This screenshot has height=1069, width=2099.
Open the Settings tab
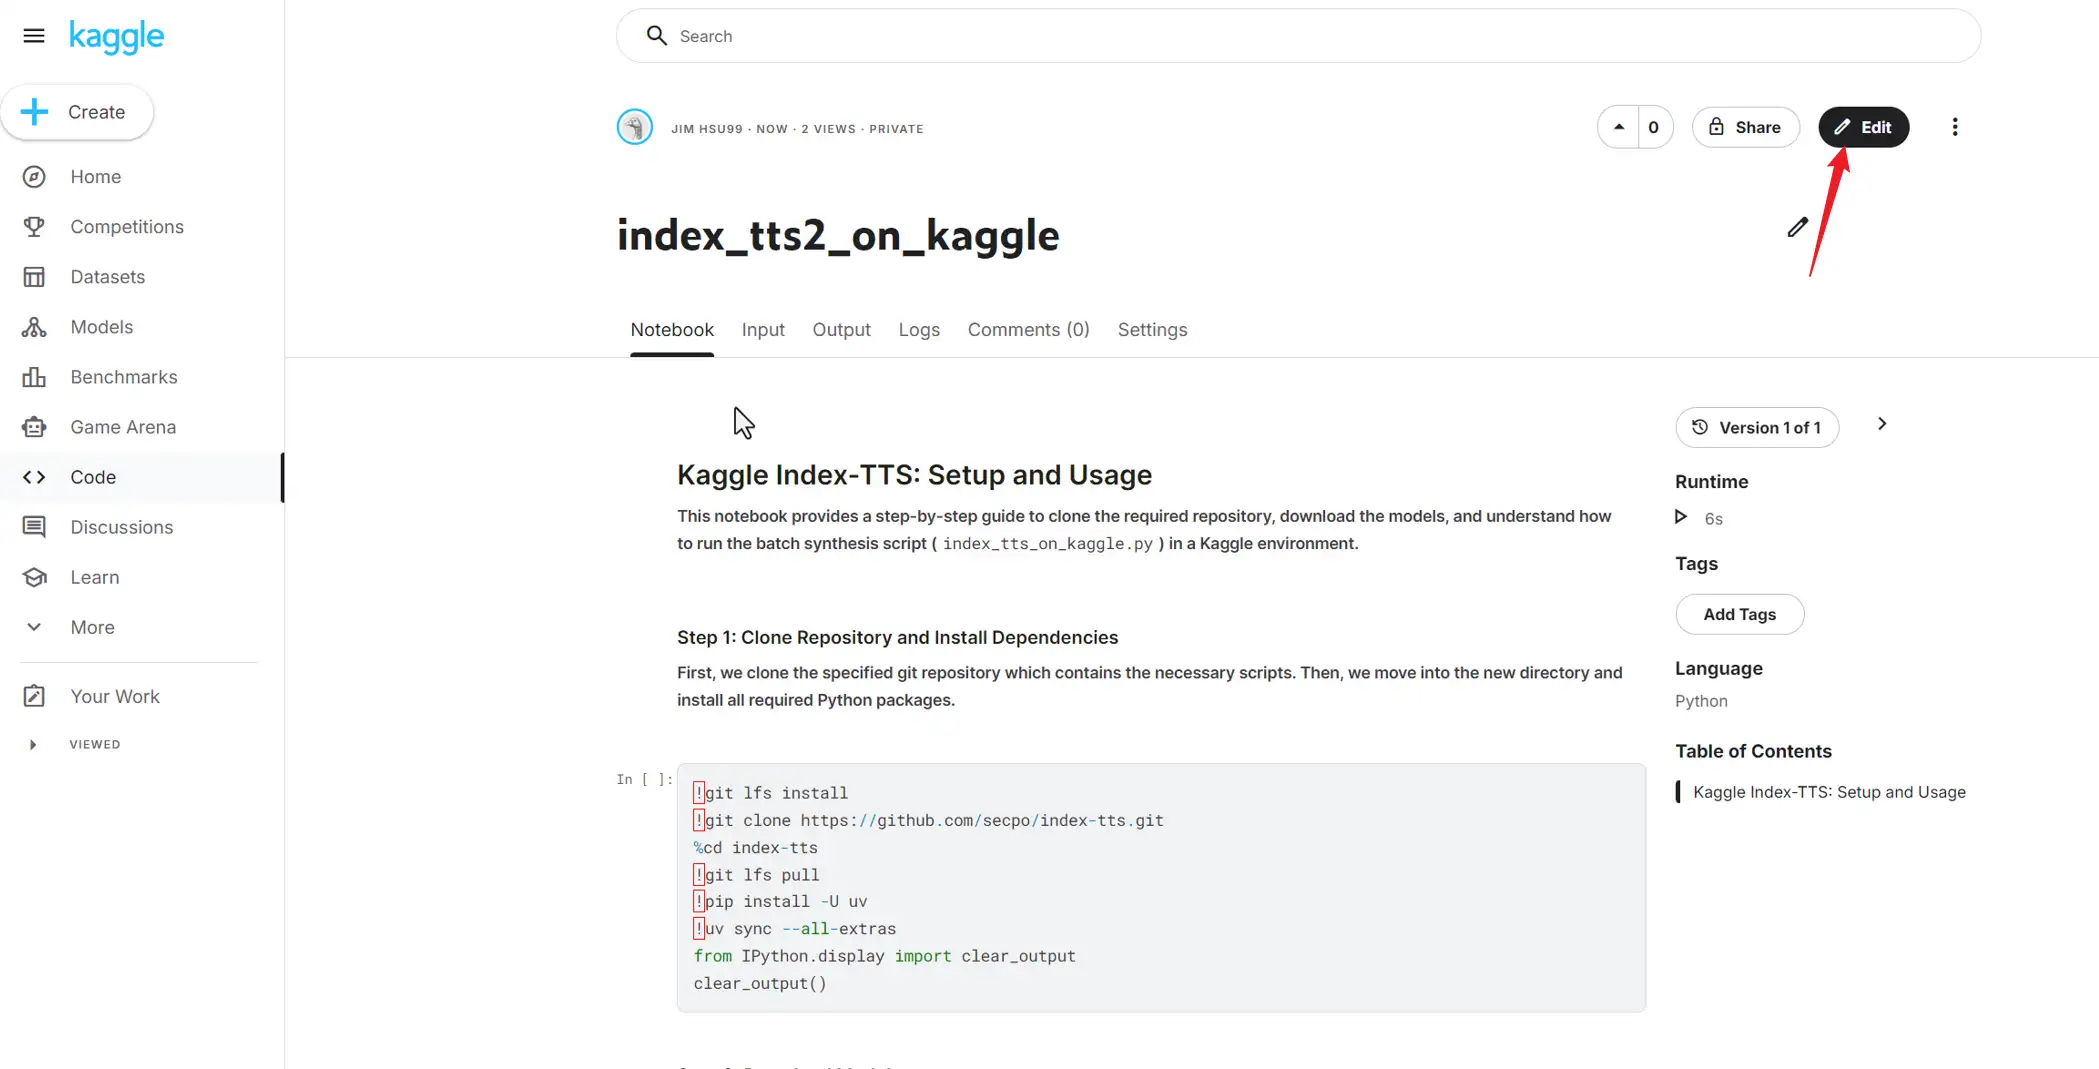[x=1152, y=330]
